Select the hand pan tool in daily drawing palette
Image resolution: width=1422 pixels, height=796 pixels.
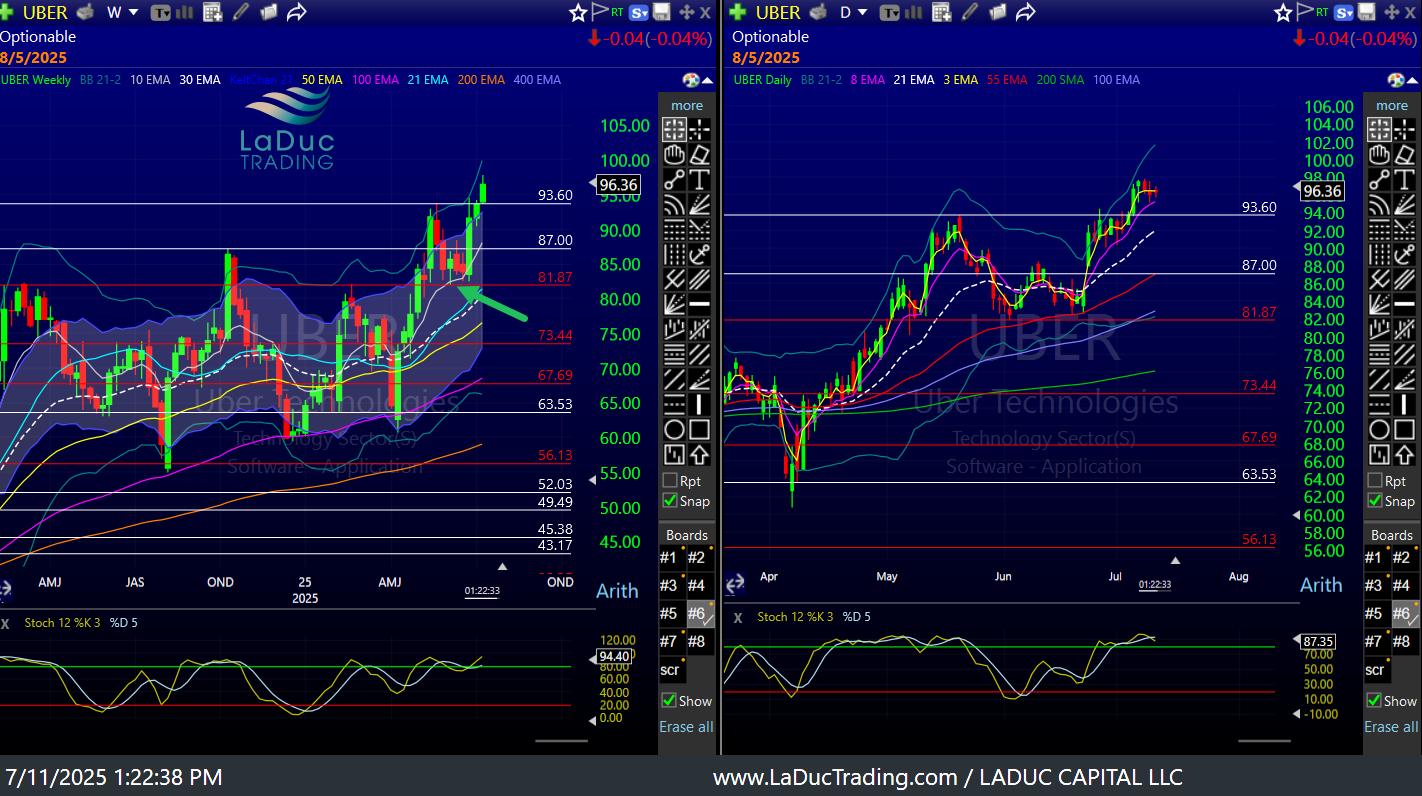point(1379,154)
